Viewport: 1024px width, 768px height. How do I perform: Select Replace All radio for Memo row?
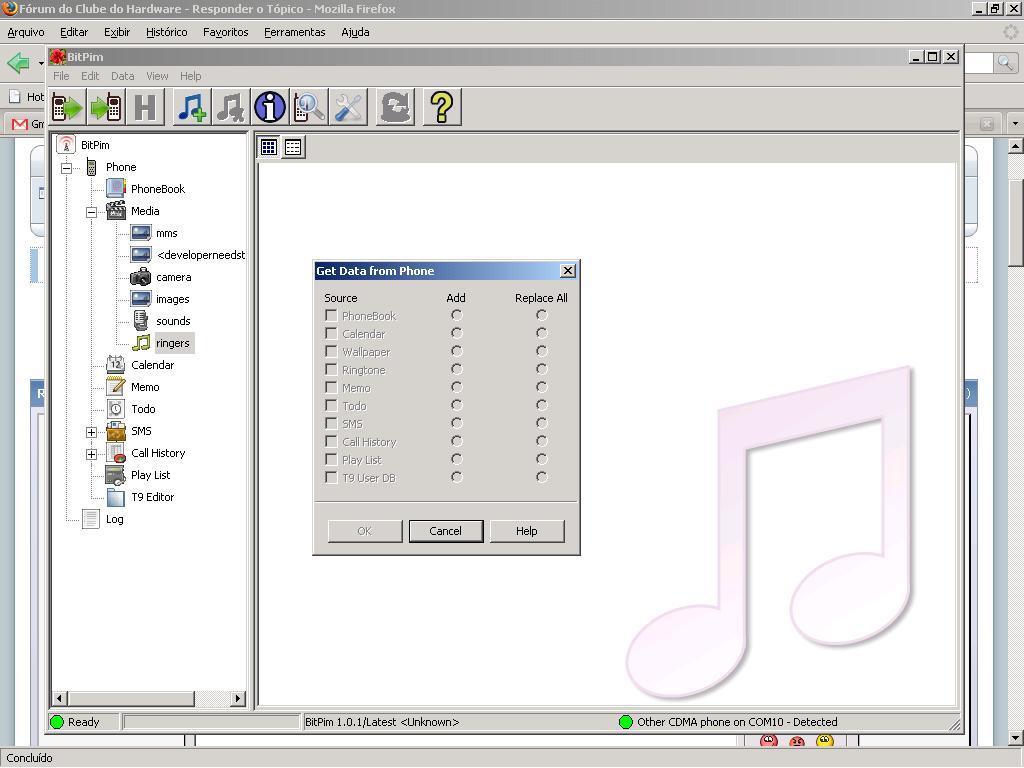pyautogui.click(x=541, y=387)
